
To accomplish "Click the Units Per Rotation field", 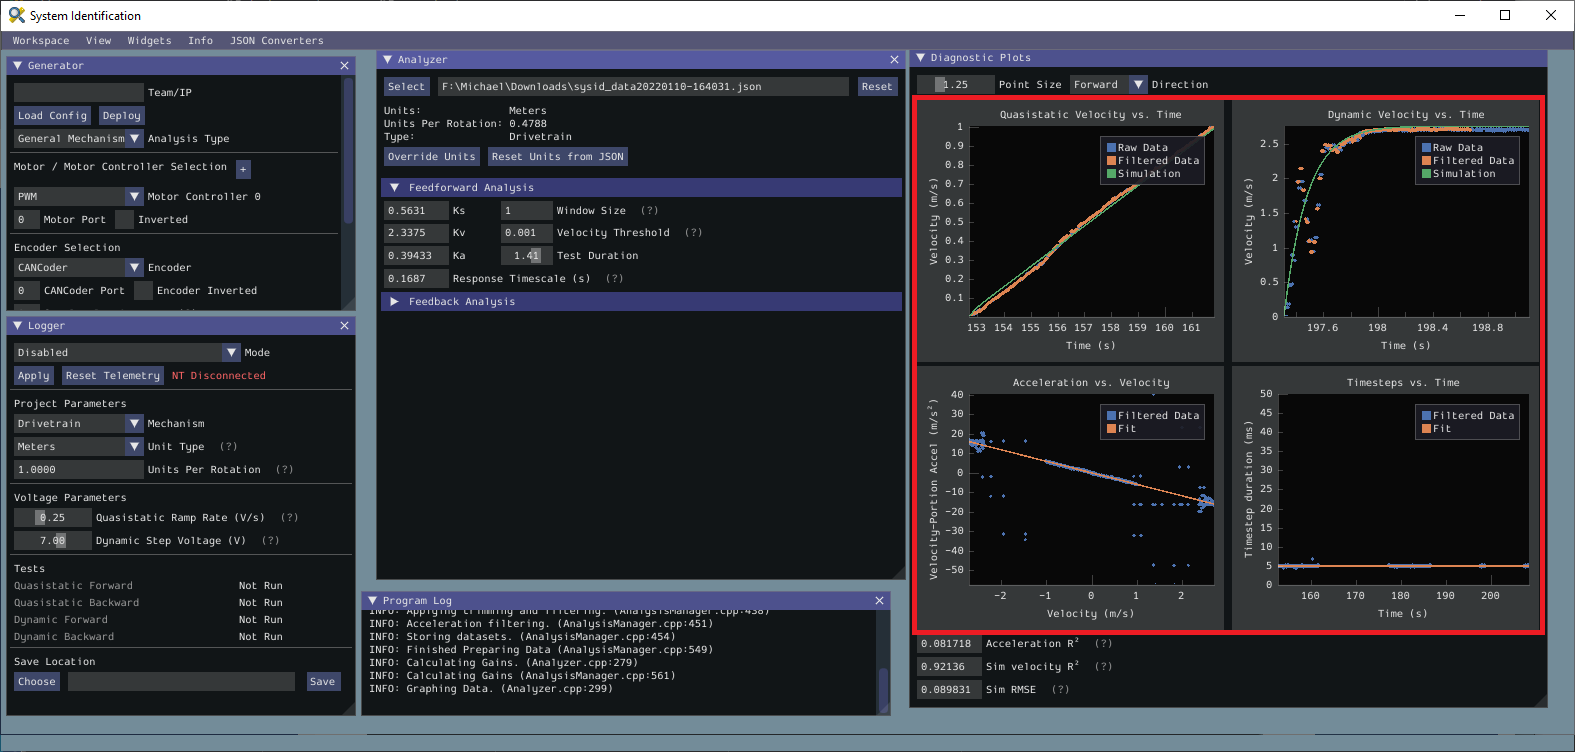I will coord(79,470).
